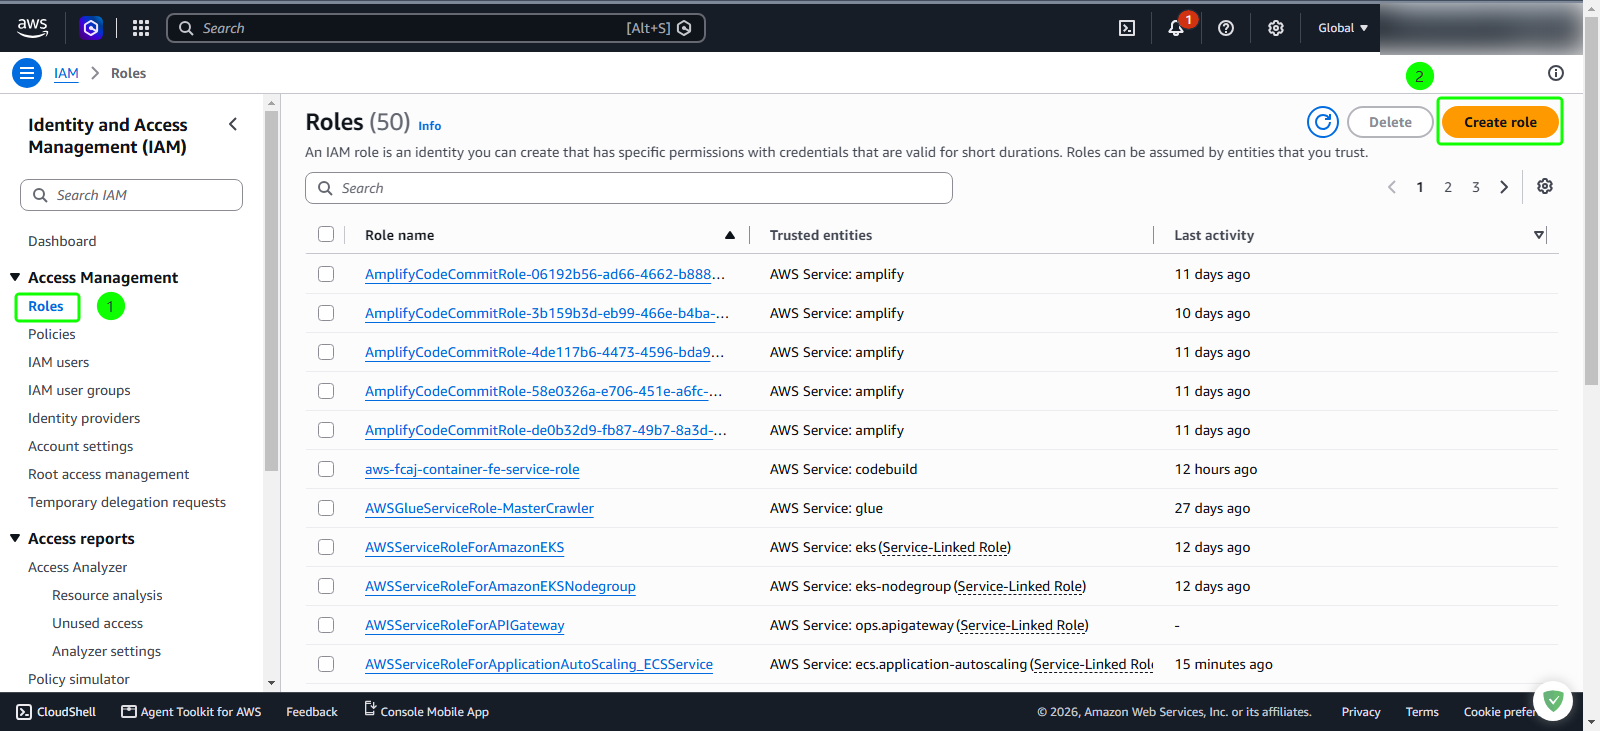Toggle the select-all roles checkbox
This screenshot has height=731, width=1600.
326,234
